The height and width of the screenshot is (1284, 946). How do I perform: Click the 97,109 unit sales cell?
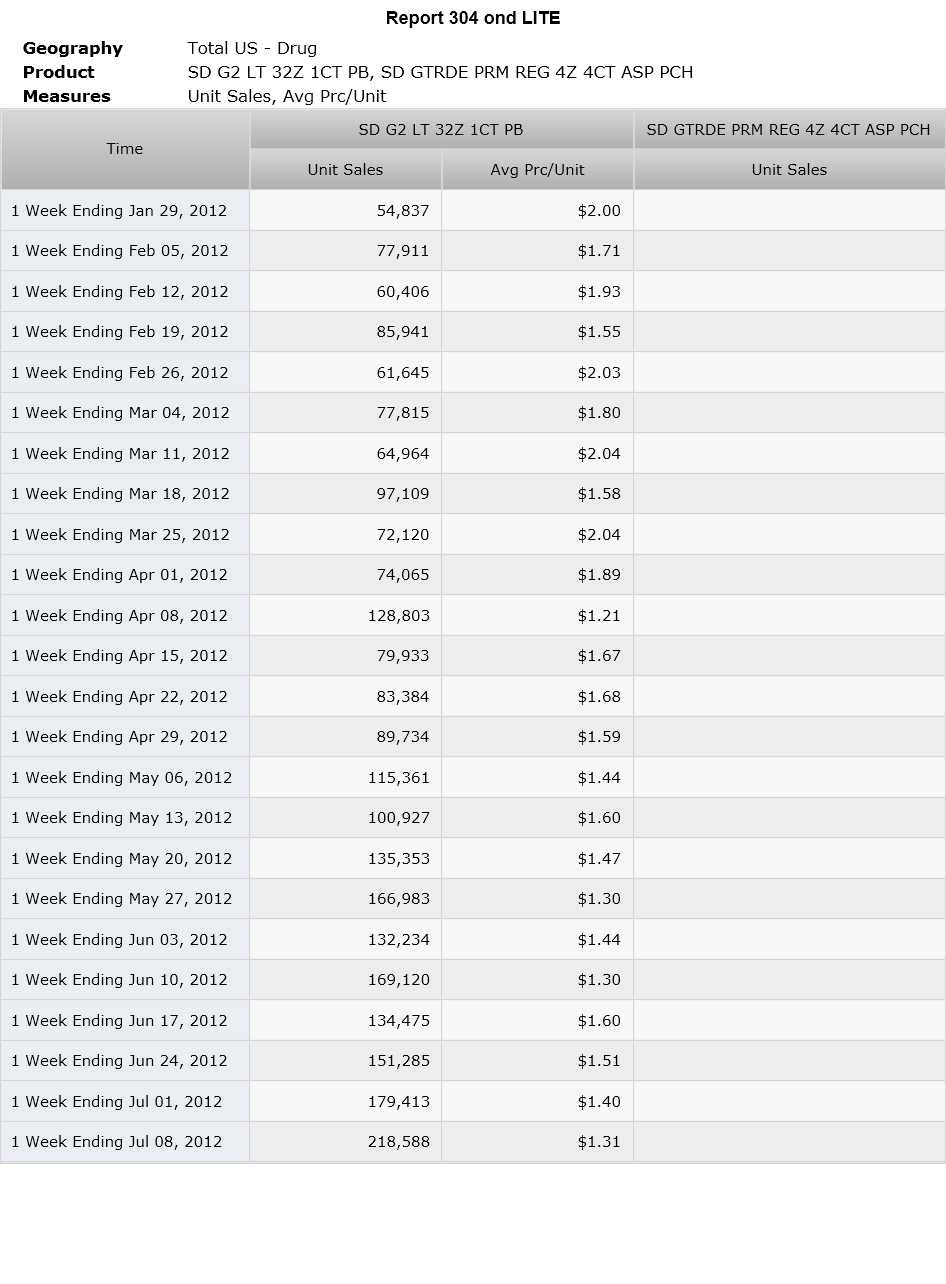[x=345, y=494]
